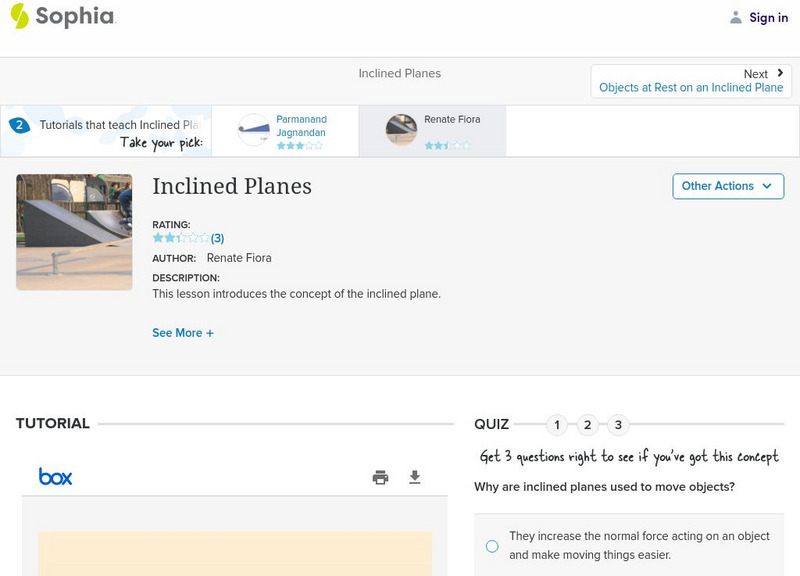800x576 pixels.
Task: Open the Other Actions dropdown
Action: (x=727, y=186)
